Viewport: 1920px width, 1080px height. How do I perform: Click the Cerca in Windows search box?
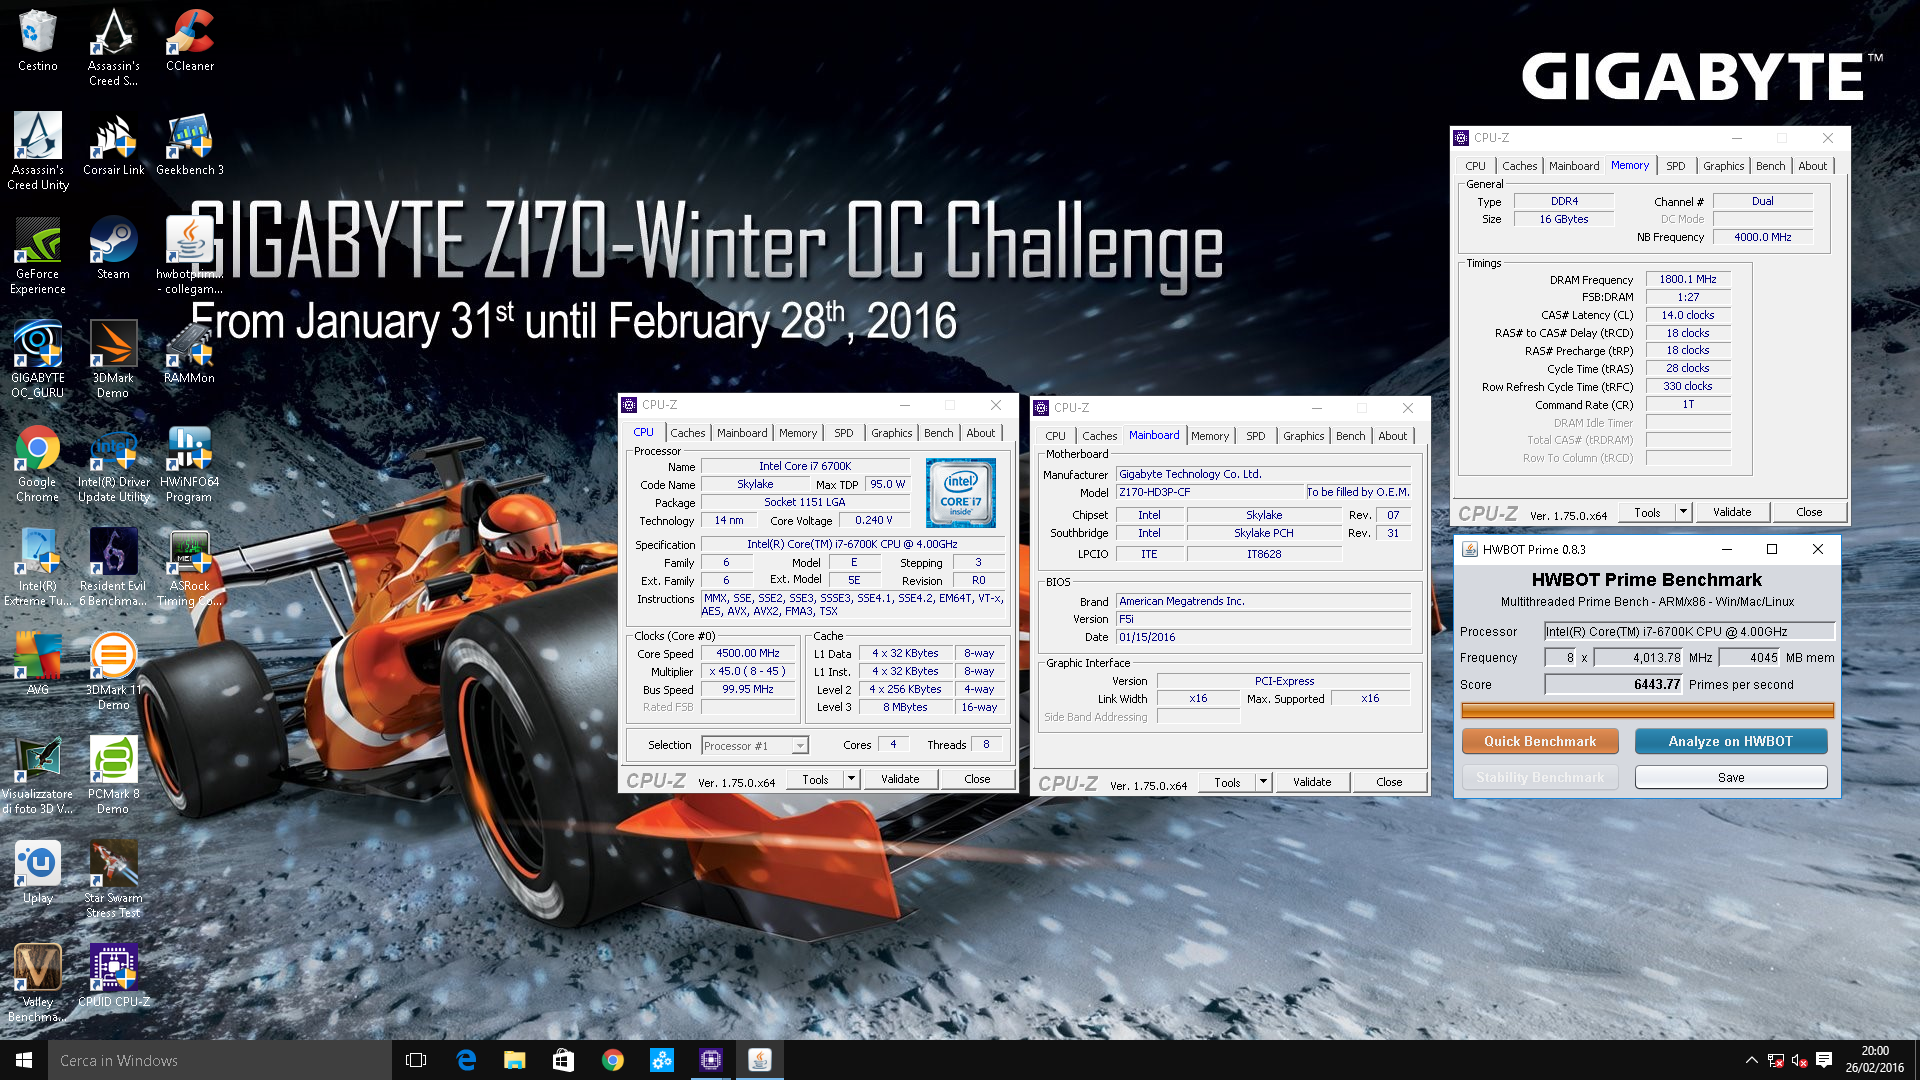coord(220,1060)
